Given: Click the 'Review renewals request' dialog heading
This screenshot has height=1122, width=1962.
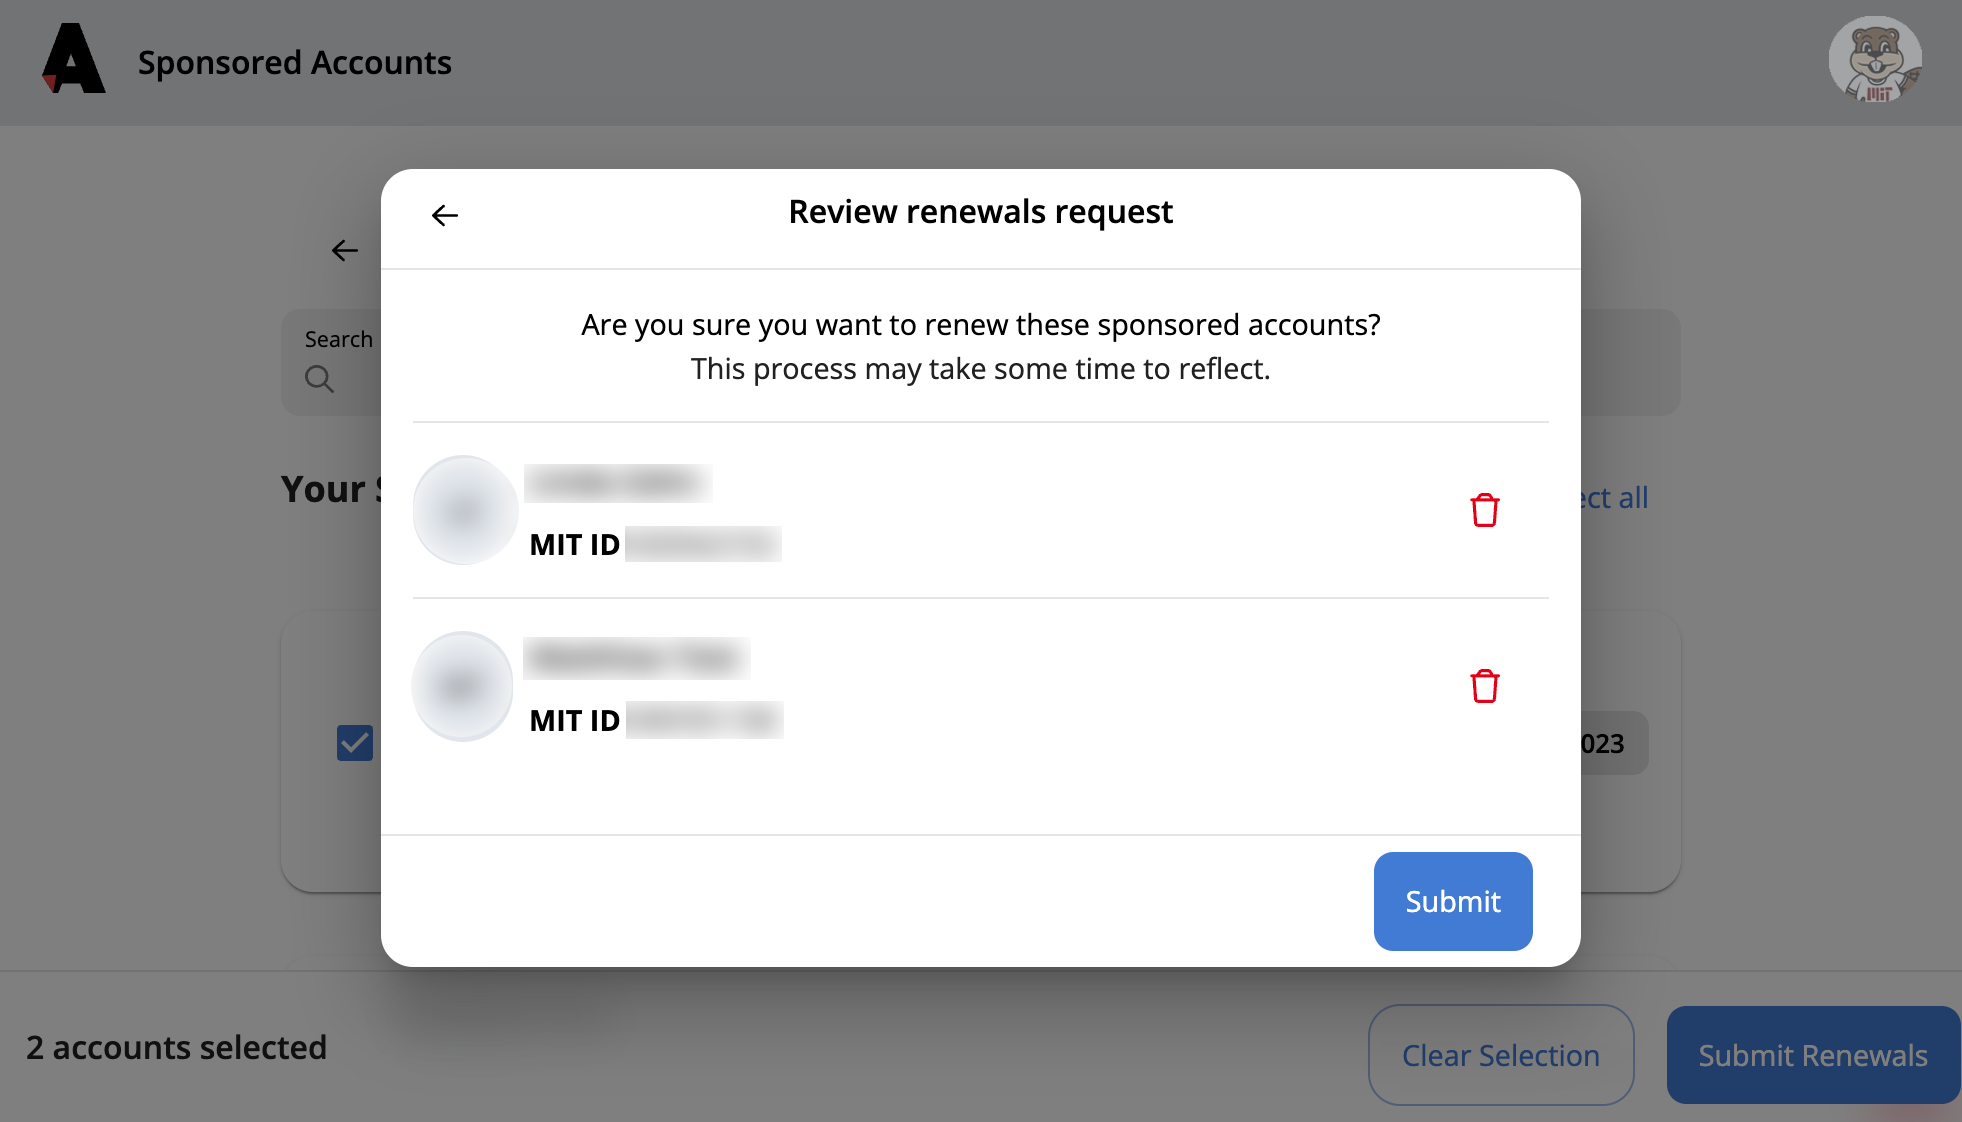Looking at the screenshot, I should (981, 212).
